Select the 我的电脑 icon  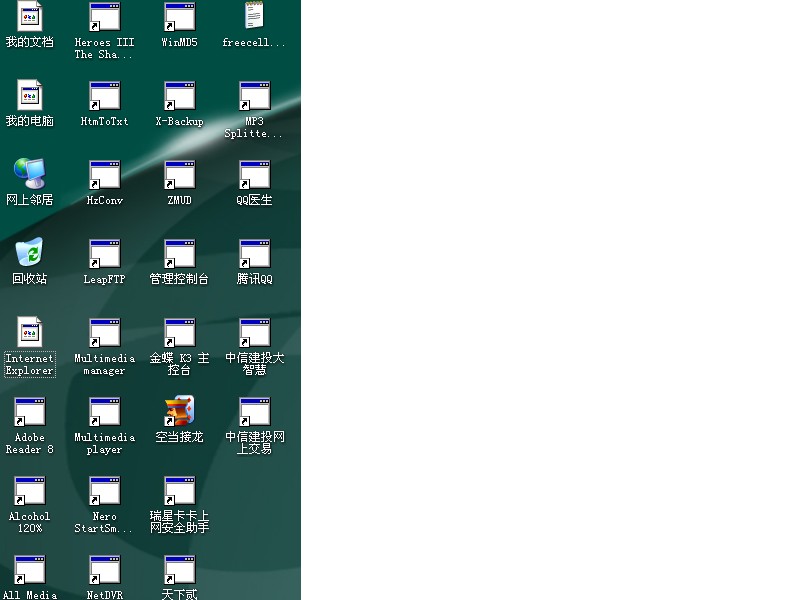click(29, 96)
